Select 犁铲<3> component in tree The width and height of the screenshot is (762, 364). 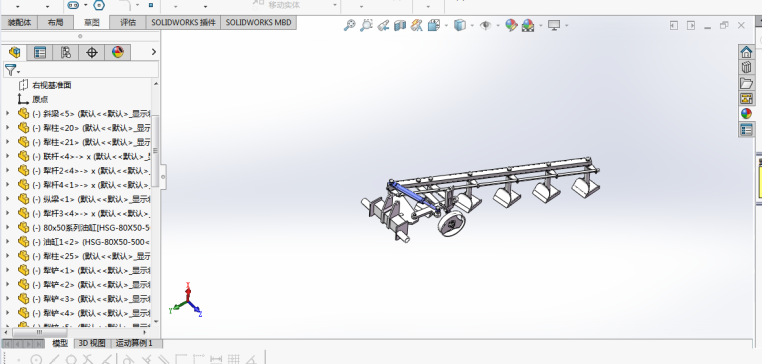91,298
